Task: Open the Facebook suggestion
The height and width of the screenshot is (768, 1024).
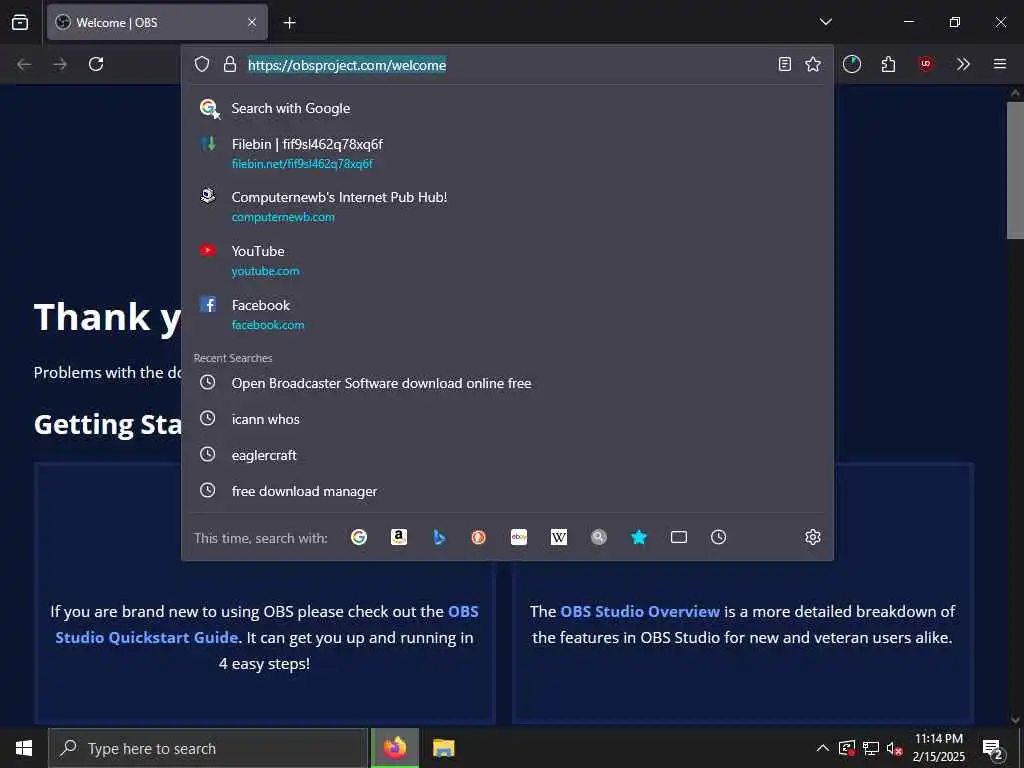Action: pyautogui.click(x=507, y=315)
